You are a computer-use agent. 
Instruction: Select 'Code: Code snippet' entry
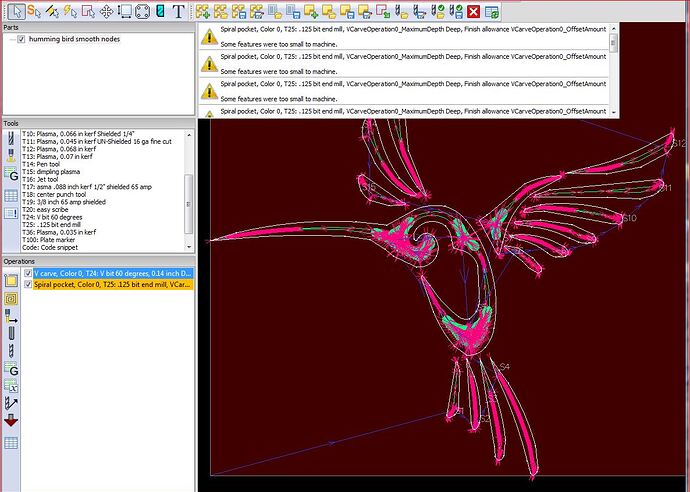click(x=50, y=247)
